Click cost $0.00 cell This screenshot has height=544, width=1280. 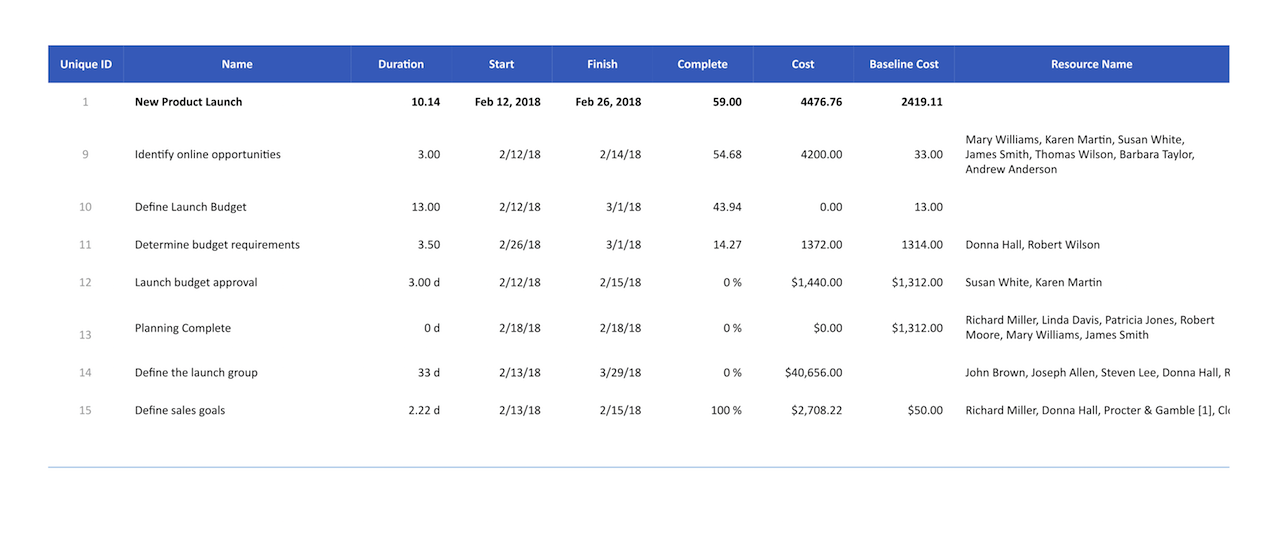[x=828, y=328]
